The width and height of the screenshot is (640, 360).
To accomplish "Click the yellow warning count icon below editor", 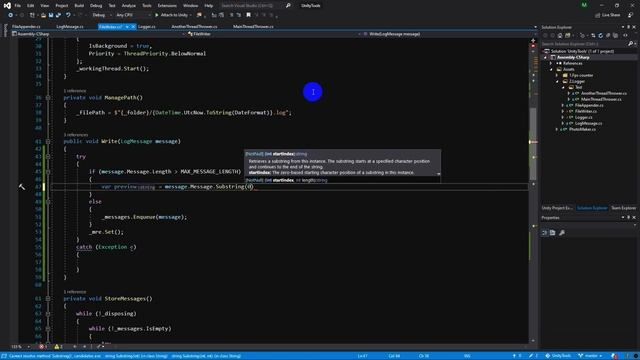I will pos(57,347).
